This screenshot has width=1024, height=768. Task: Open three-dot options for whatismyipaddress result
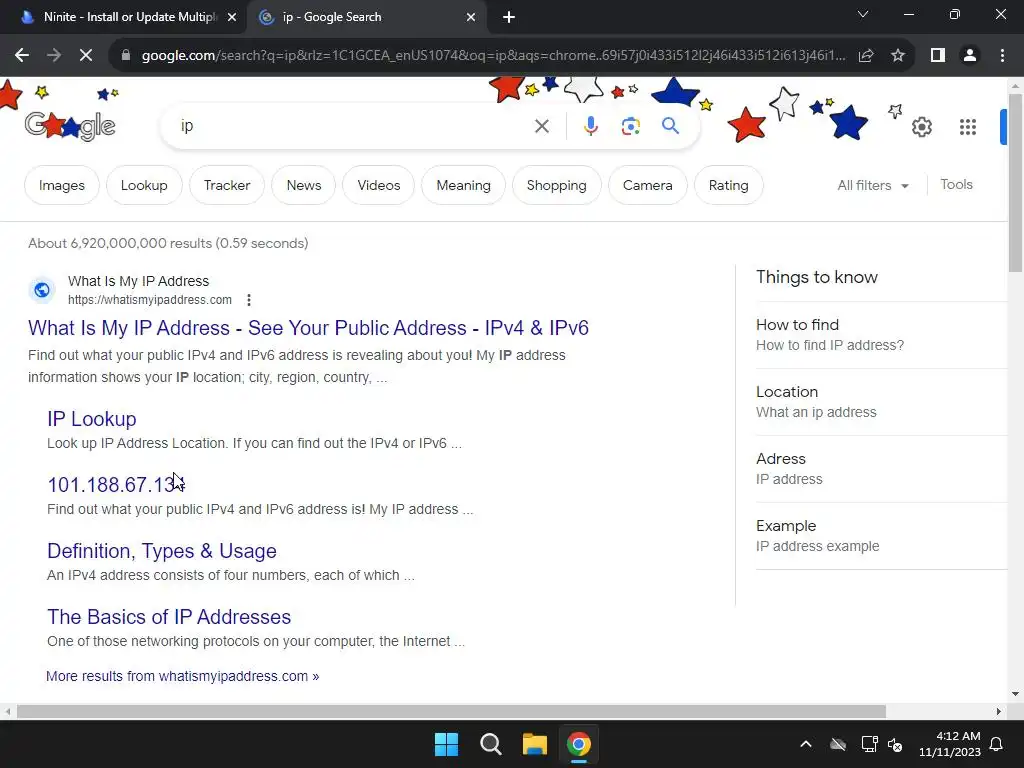point(249,300)
